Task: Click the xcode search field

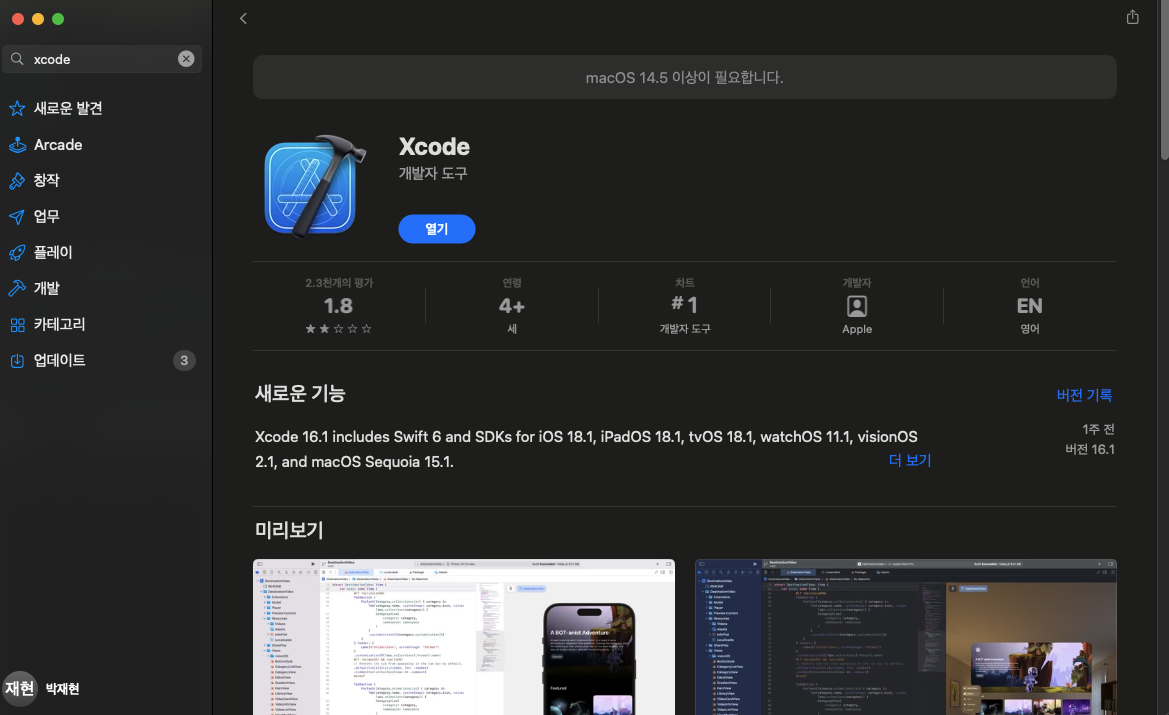Action: (102, 59)
